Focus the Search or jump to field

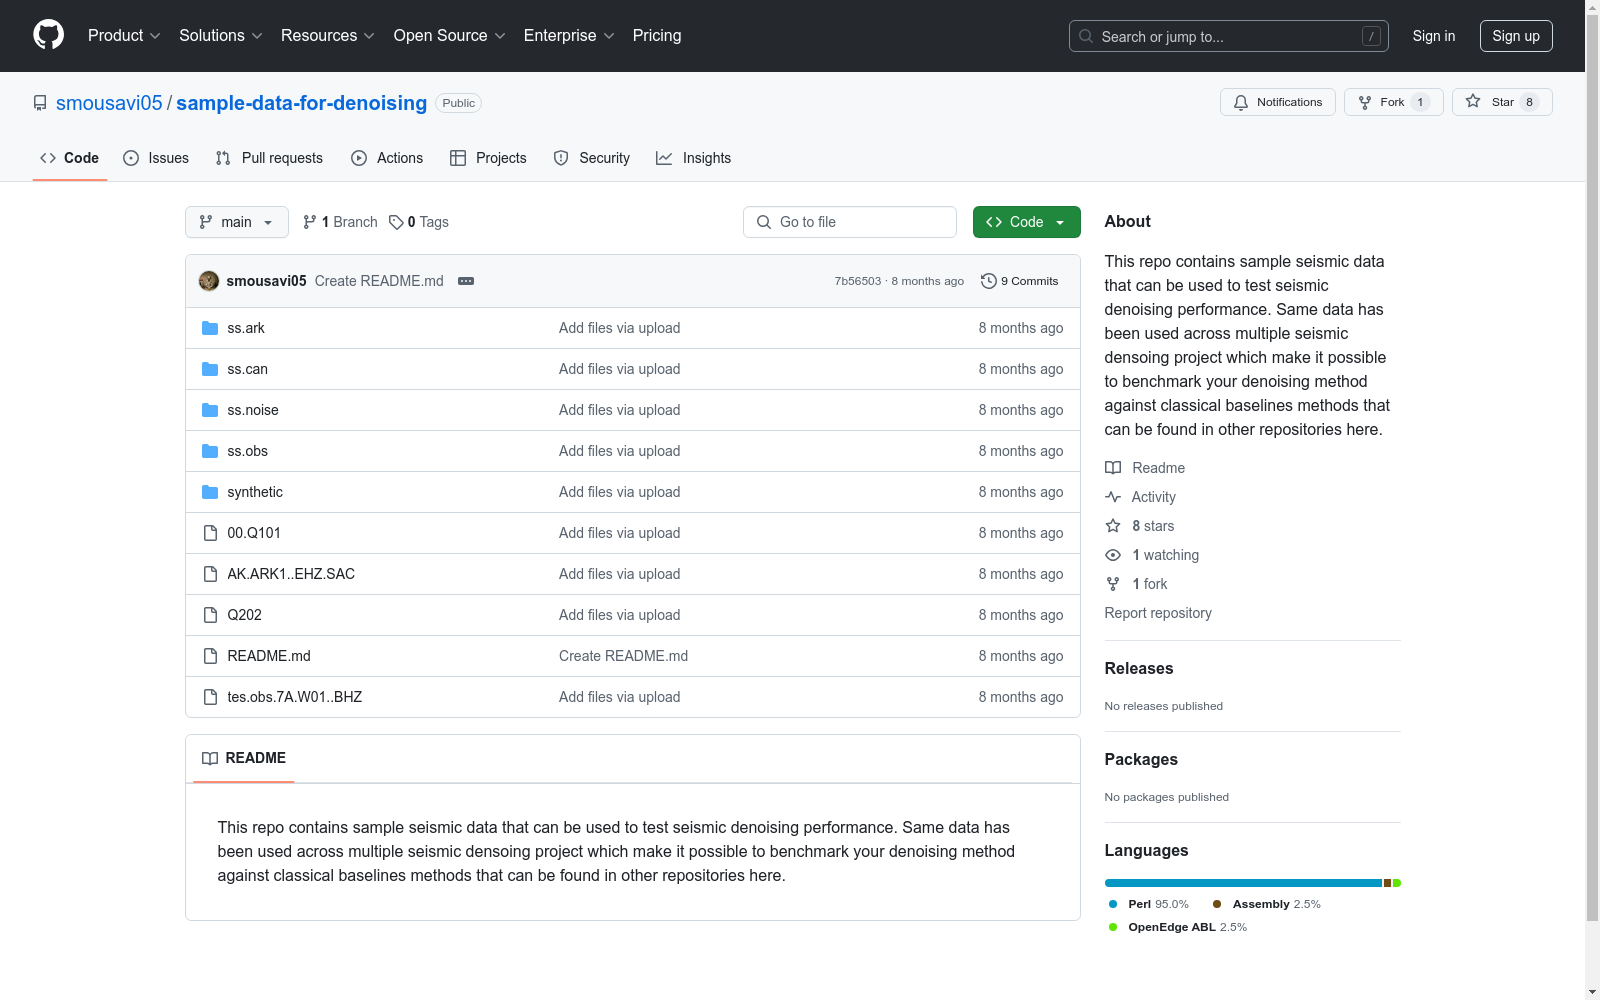(1229, 36)
